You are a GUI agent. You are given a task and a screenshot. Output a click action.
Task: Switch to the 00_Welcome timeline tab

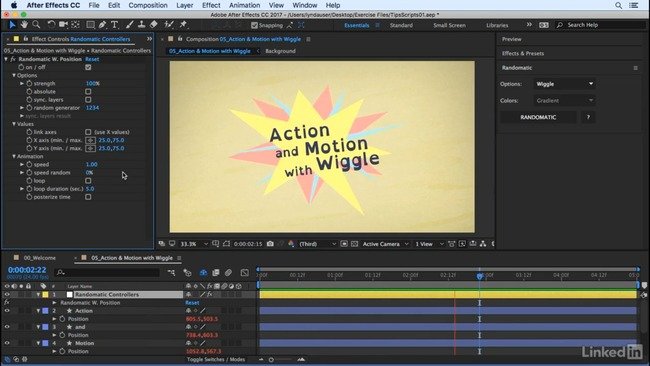pos(39,258)
